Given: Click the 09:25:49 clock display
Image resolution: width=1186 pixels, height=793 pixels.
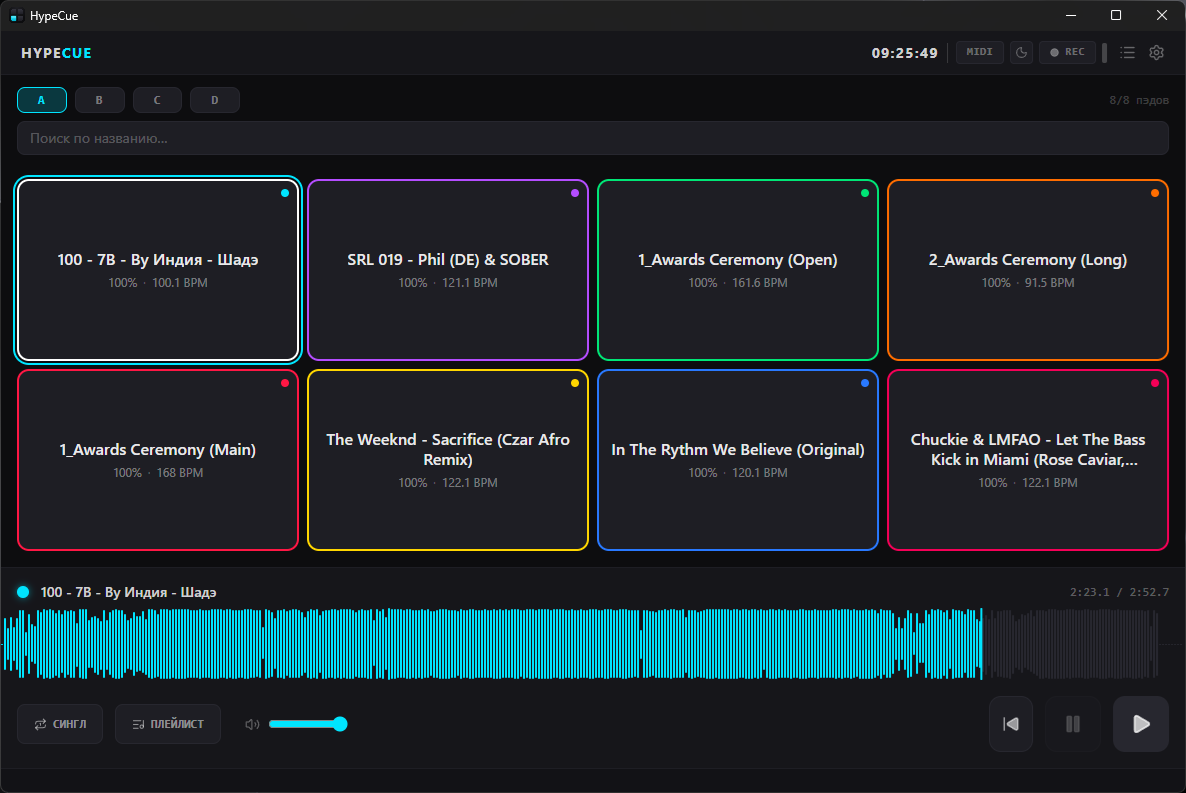Looking at the screenshot, I should pyautogui.click(x=905, y=53).
